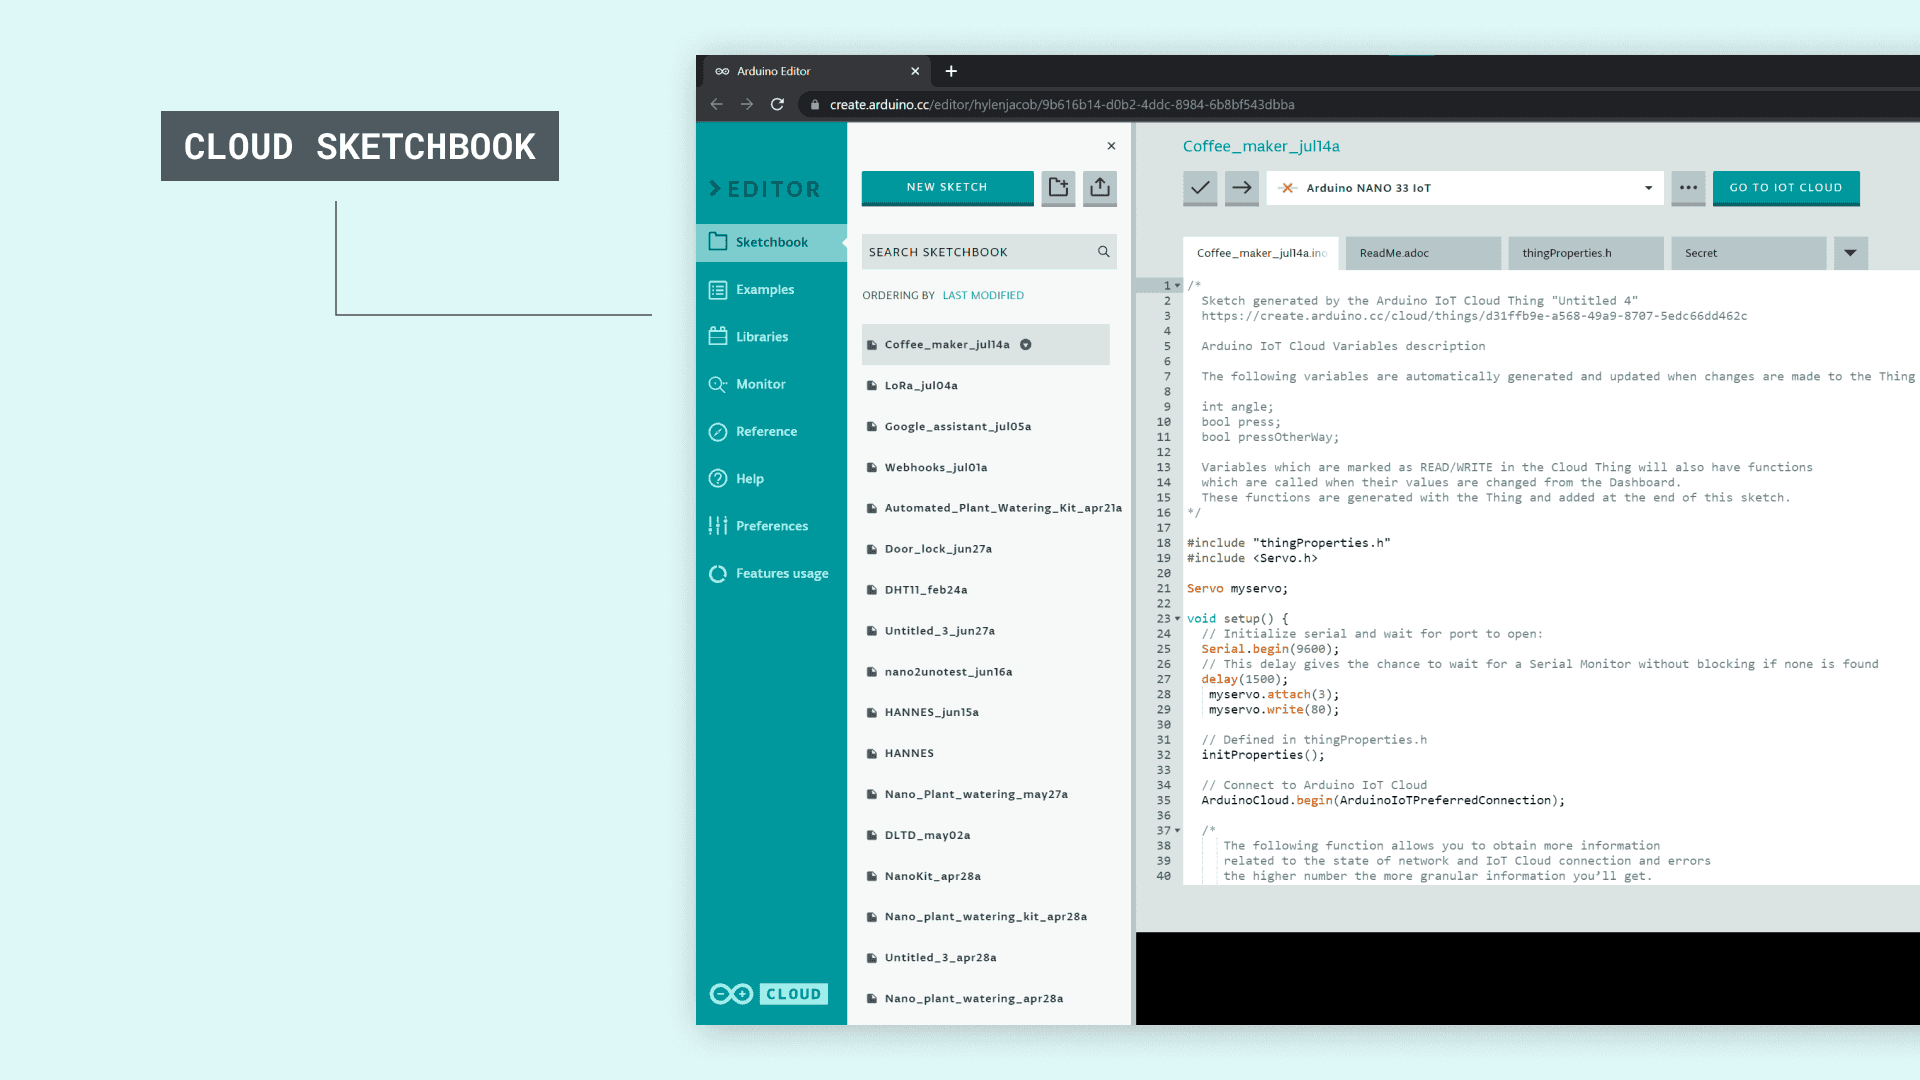
Task: Open Coffee_maker_jul14a sketch options arrow
Action: (1025, 345)
